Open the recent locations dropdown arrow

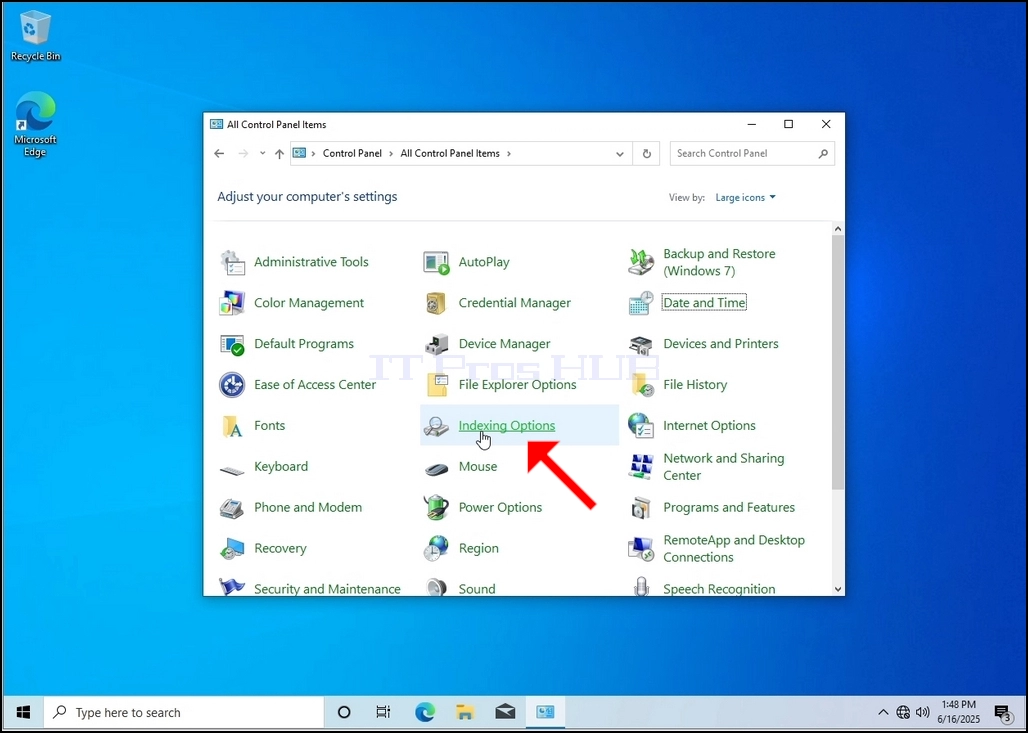(262, 153)
